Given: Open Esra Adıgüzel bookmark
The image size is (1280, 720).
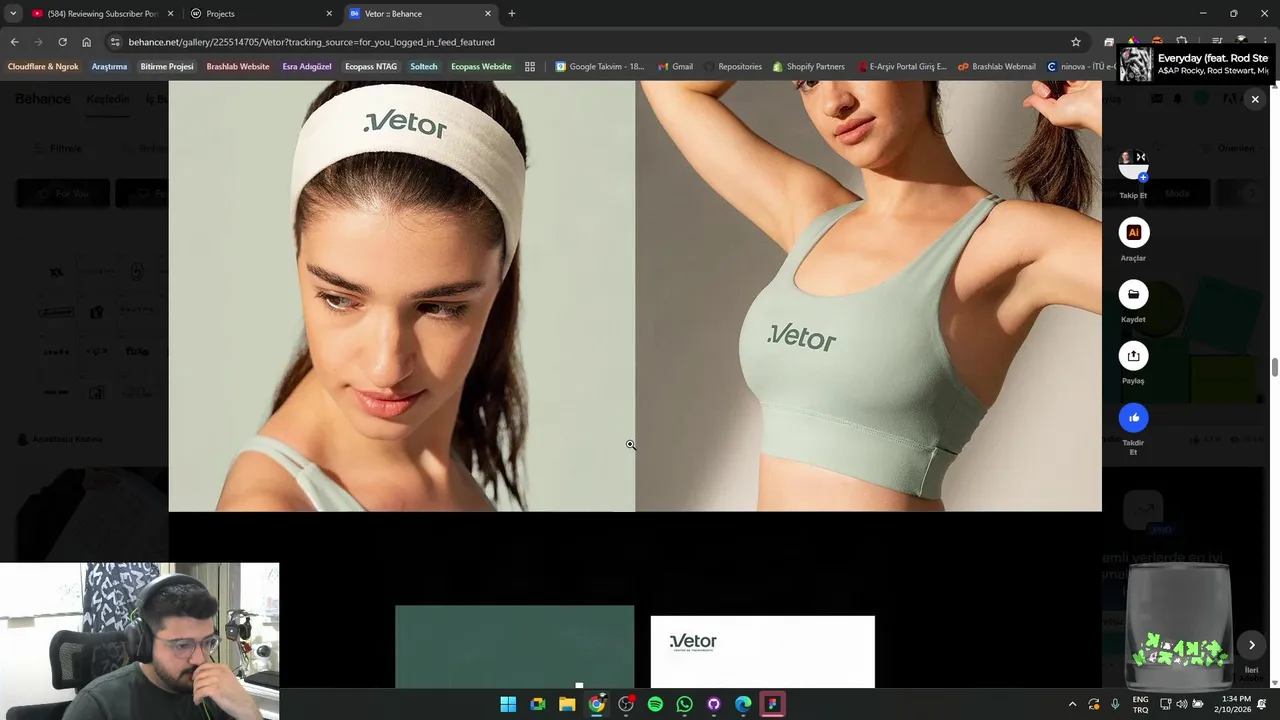Looking at the screenshot, I should point(307,67).
